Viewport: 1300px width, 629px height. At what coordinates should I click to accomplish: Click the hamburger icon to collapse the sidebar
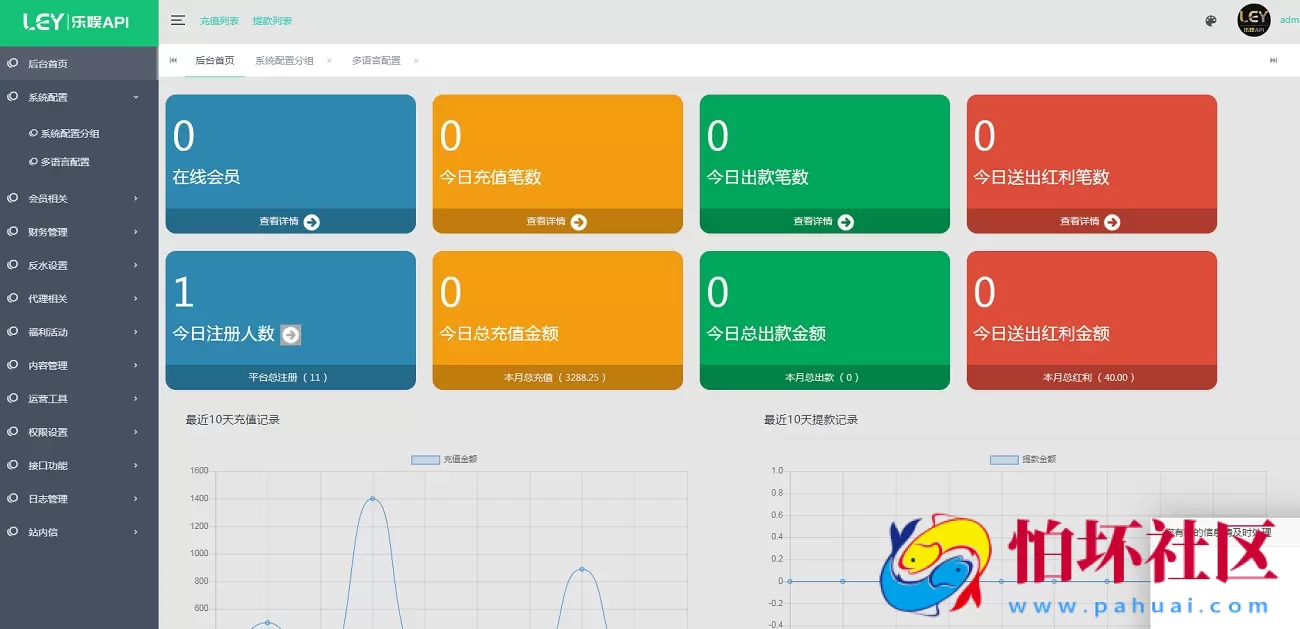tap(178, 19)
